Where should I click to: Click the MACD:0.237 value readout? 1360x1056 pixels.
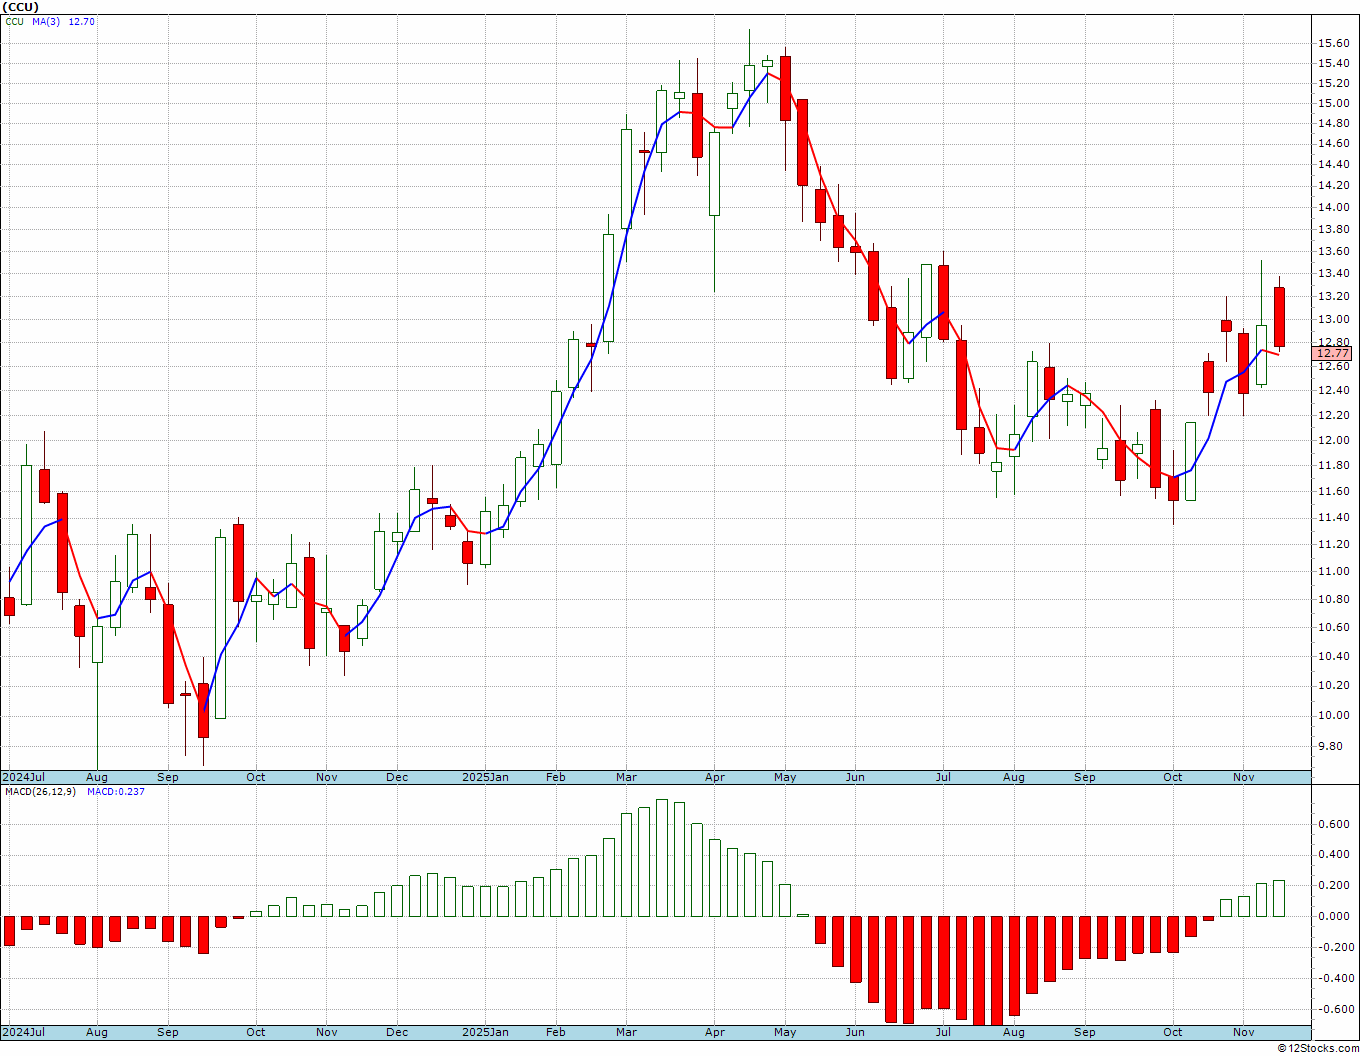pos(116,792)
